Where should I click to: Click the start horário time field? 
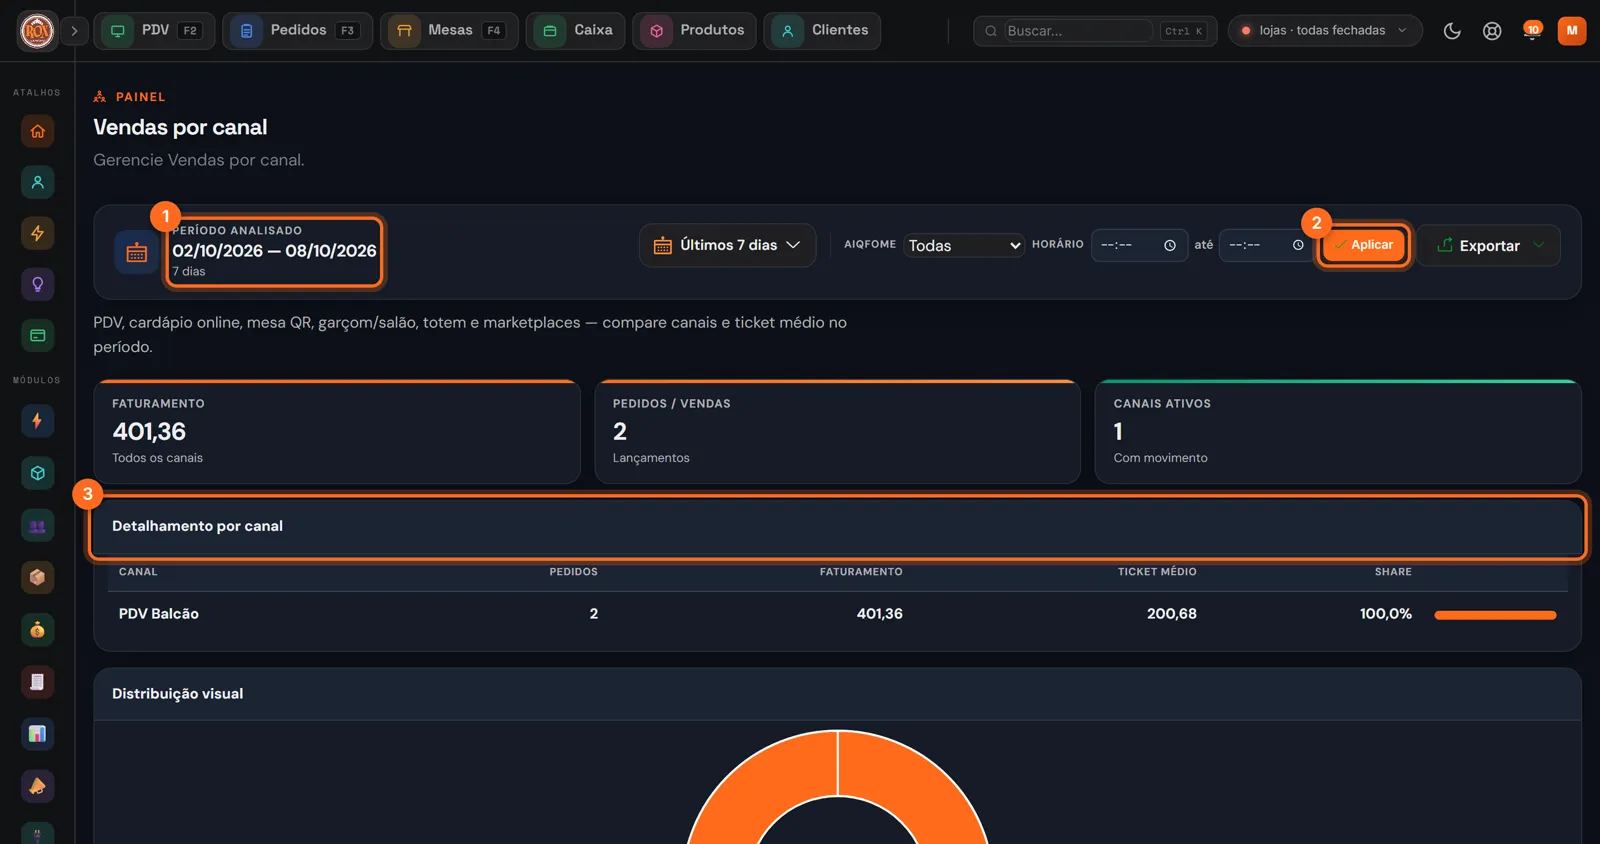[1139, 245]
